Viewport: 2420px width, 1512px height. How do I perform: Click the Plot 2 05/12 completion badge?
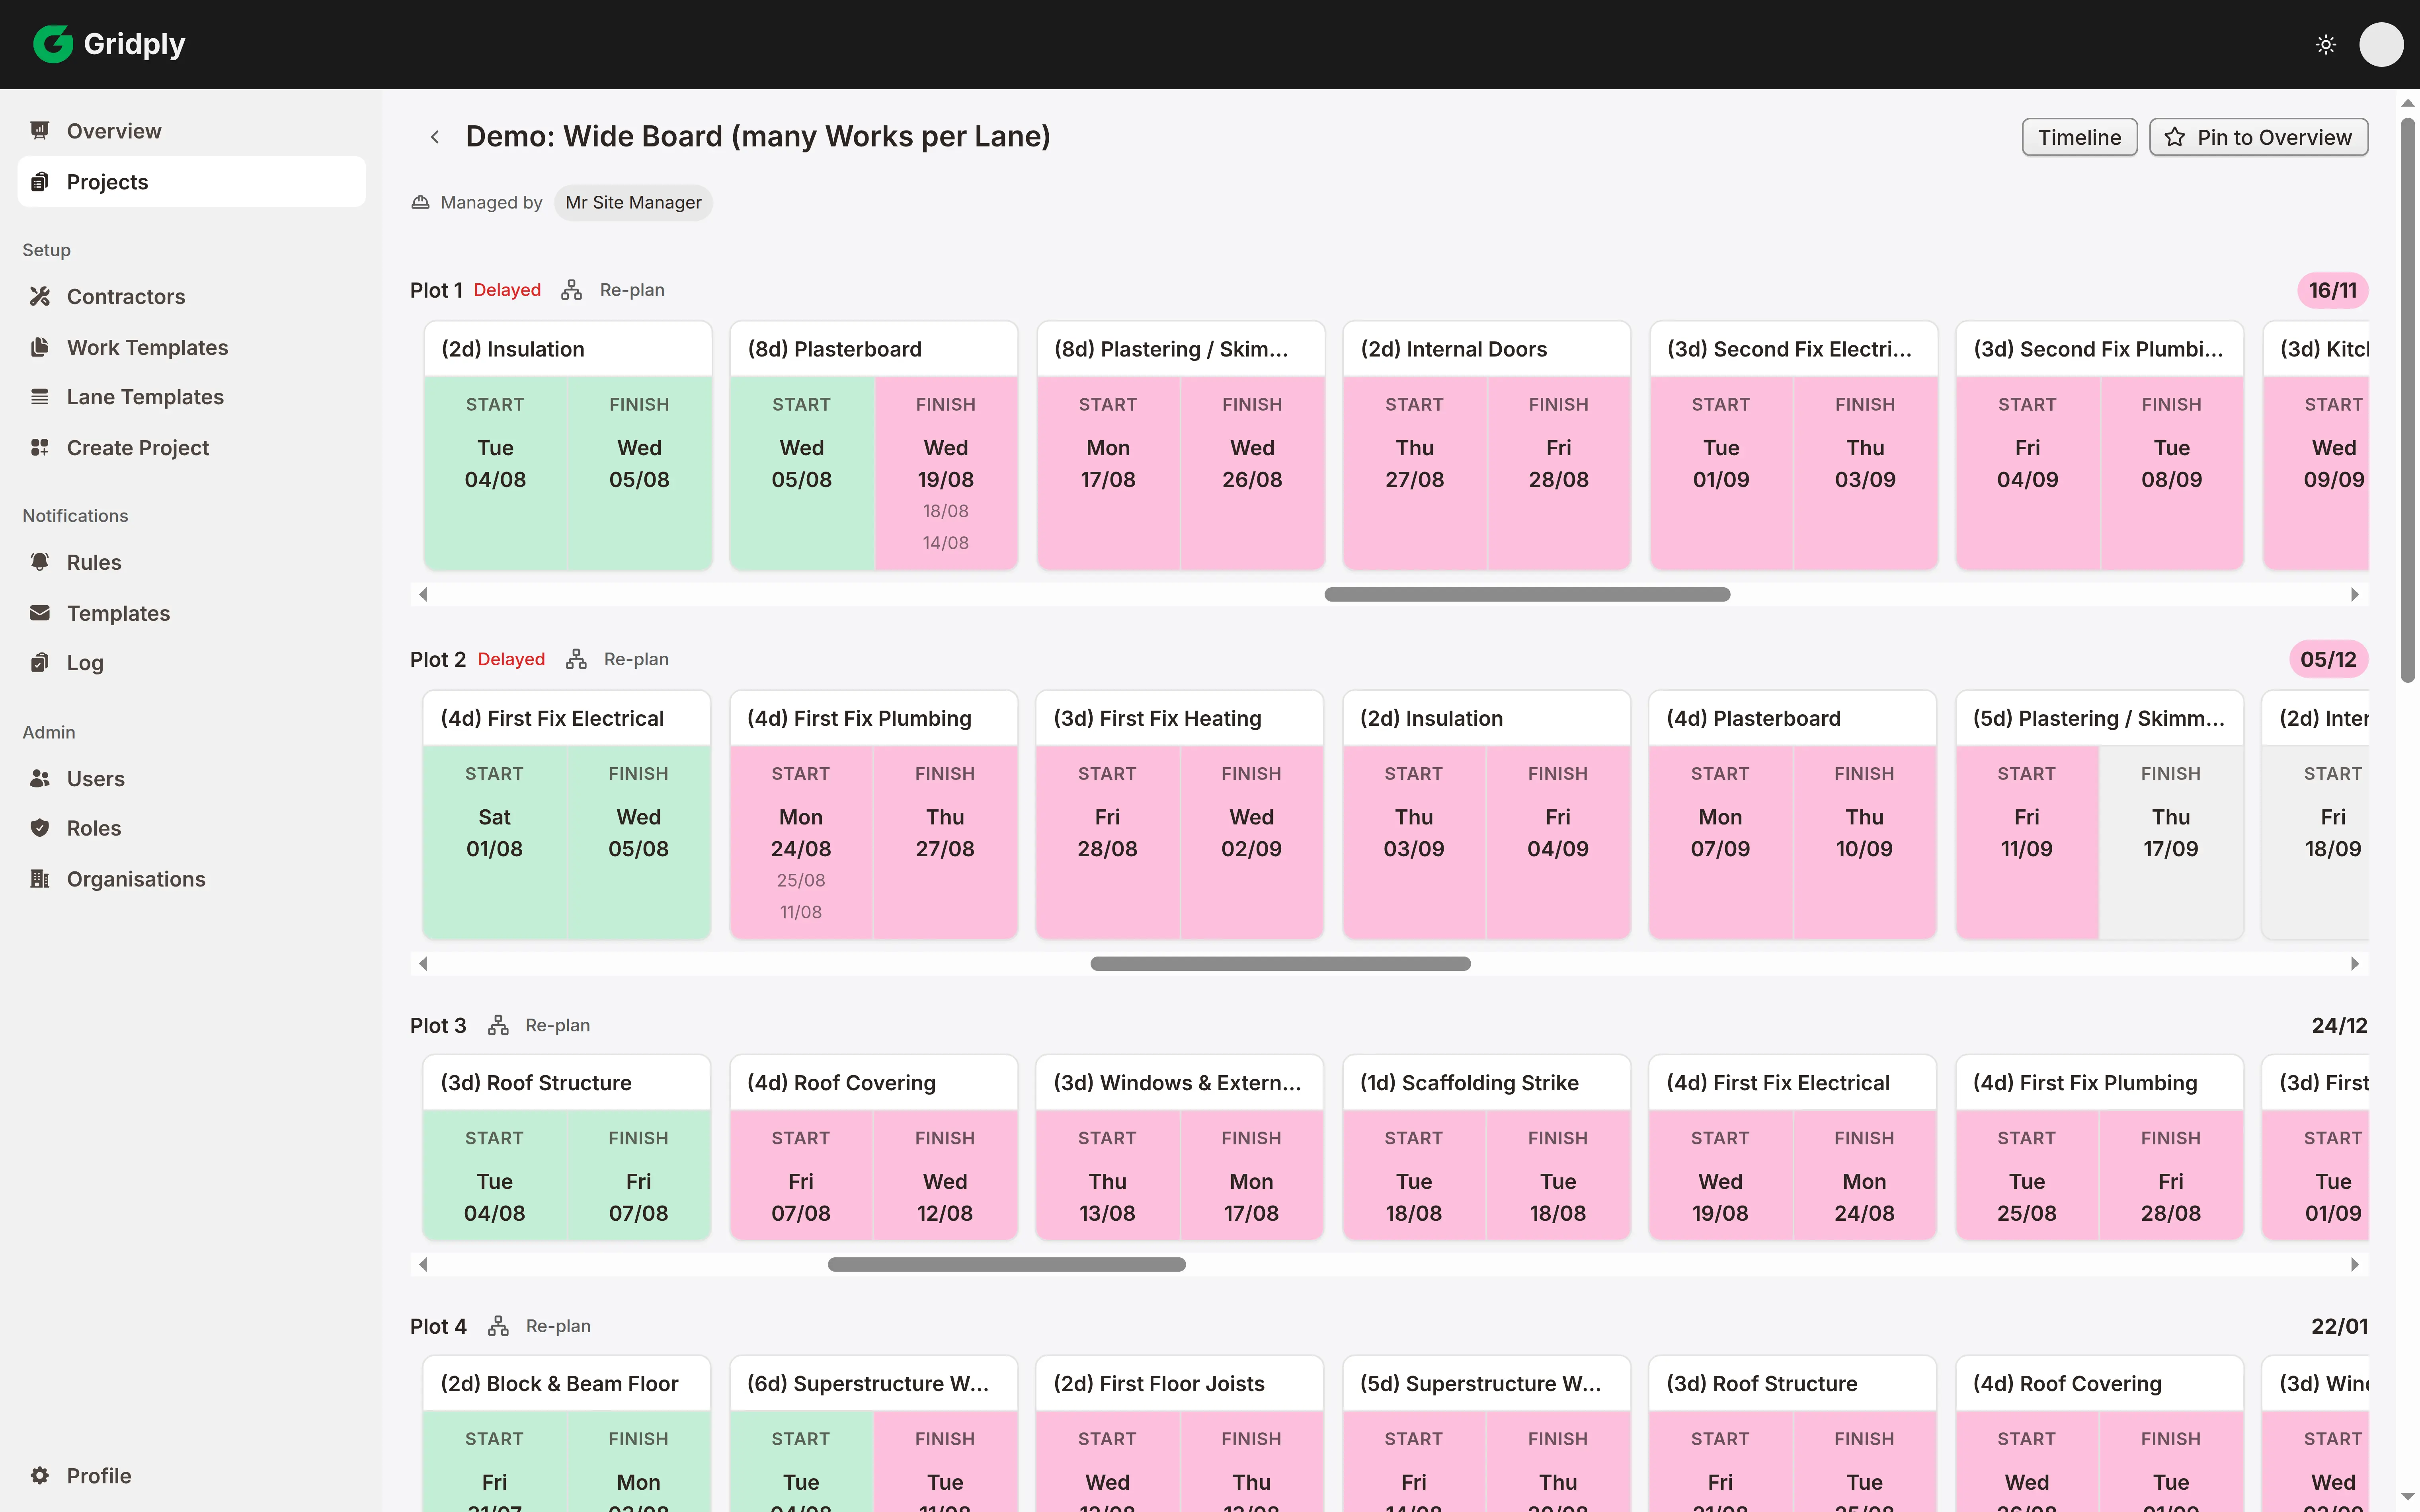coord(2328,659)
